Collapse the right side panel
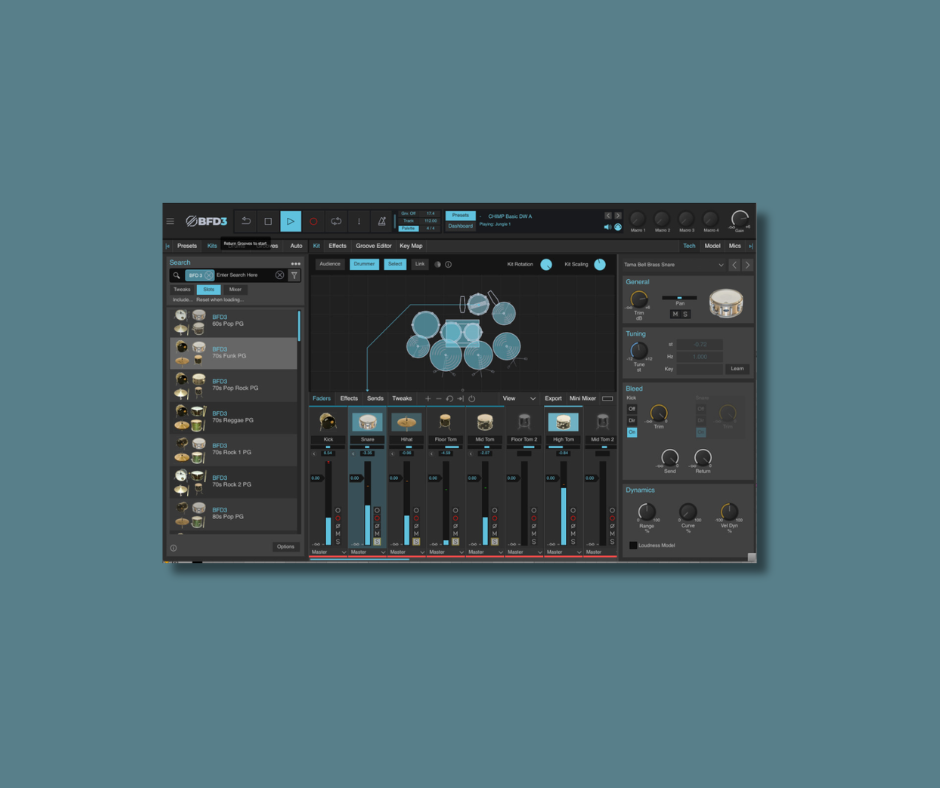 coord(750,246)
